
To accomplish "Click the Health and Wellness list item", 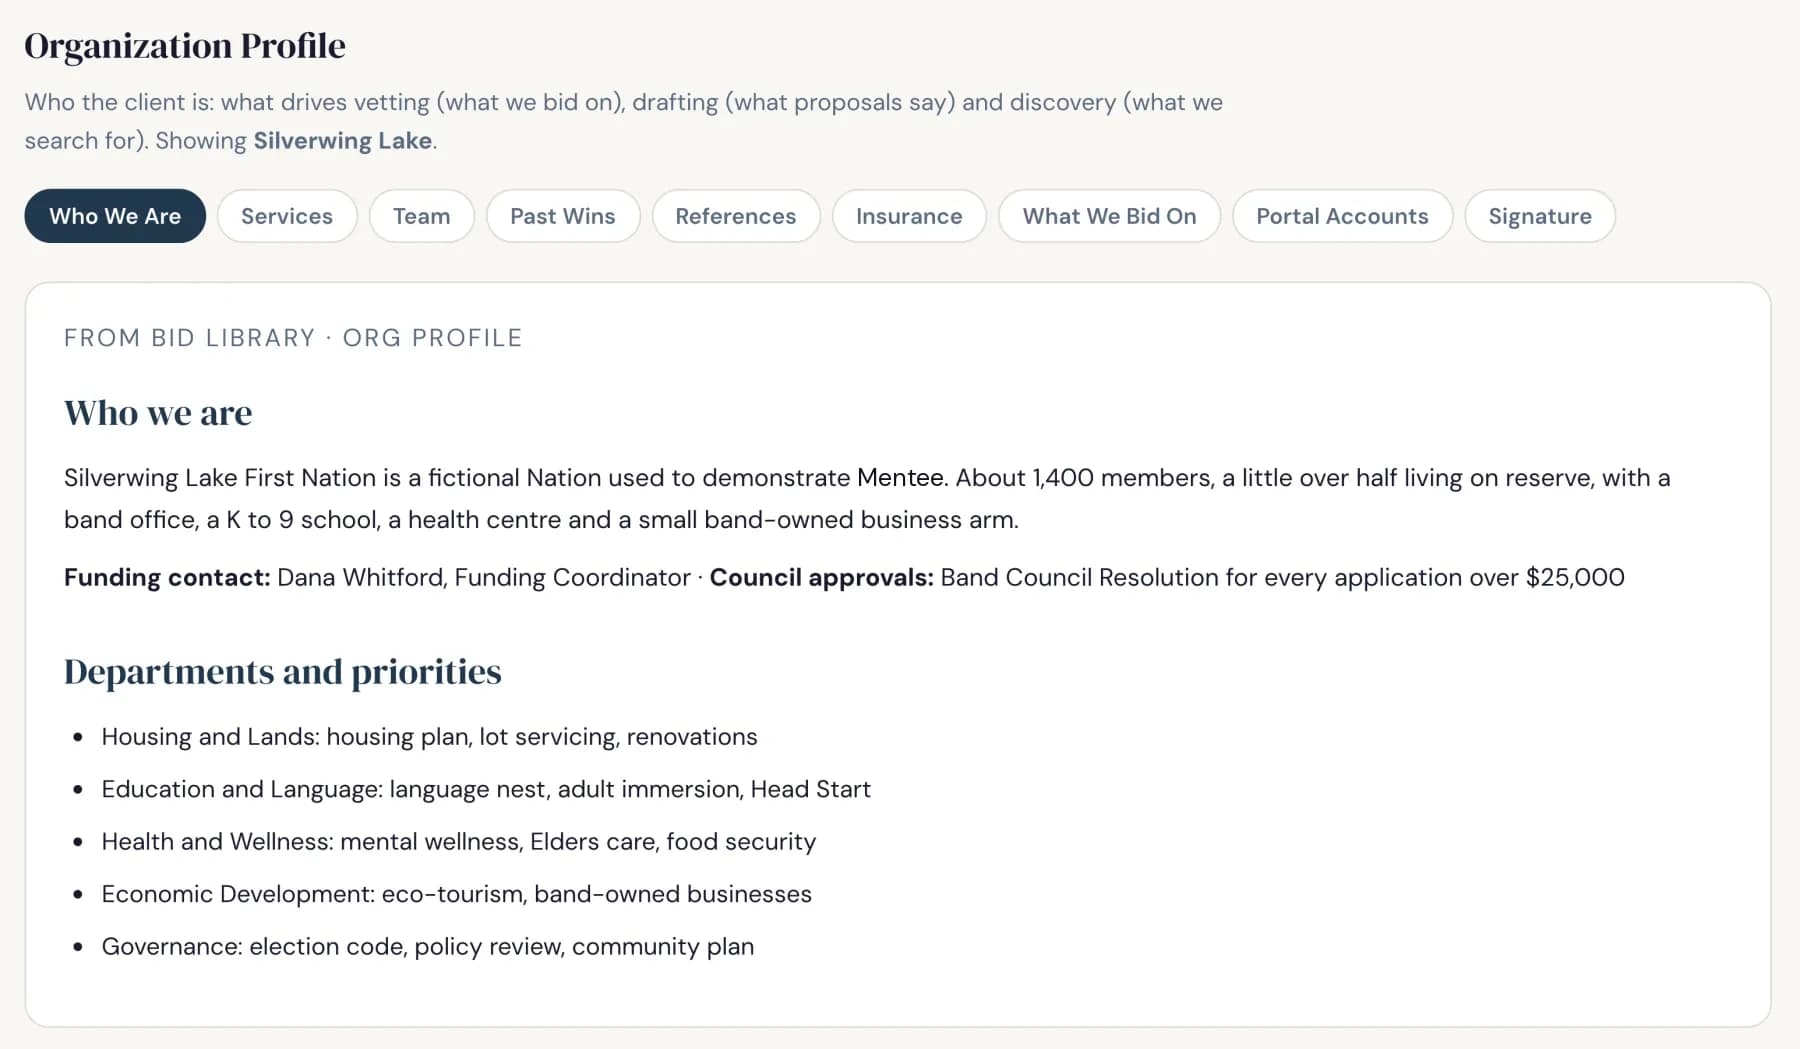I will (459, 842).
